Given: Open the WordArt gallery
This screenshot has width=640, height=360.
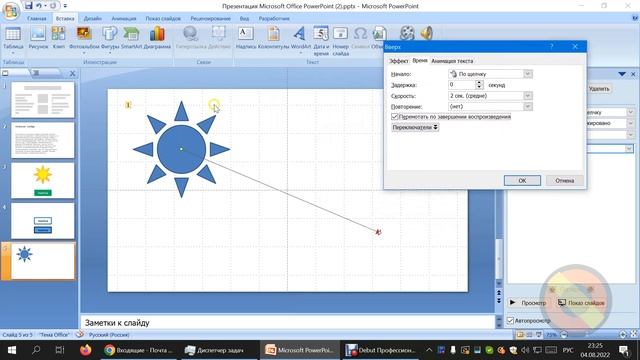Looking at the screenshot, I should coord(300,40).
